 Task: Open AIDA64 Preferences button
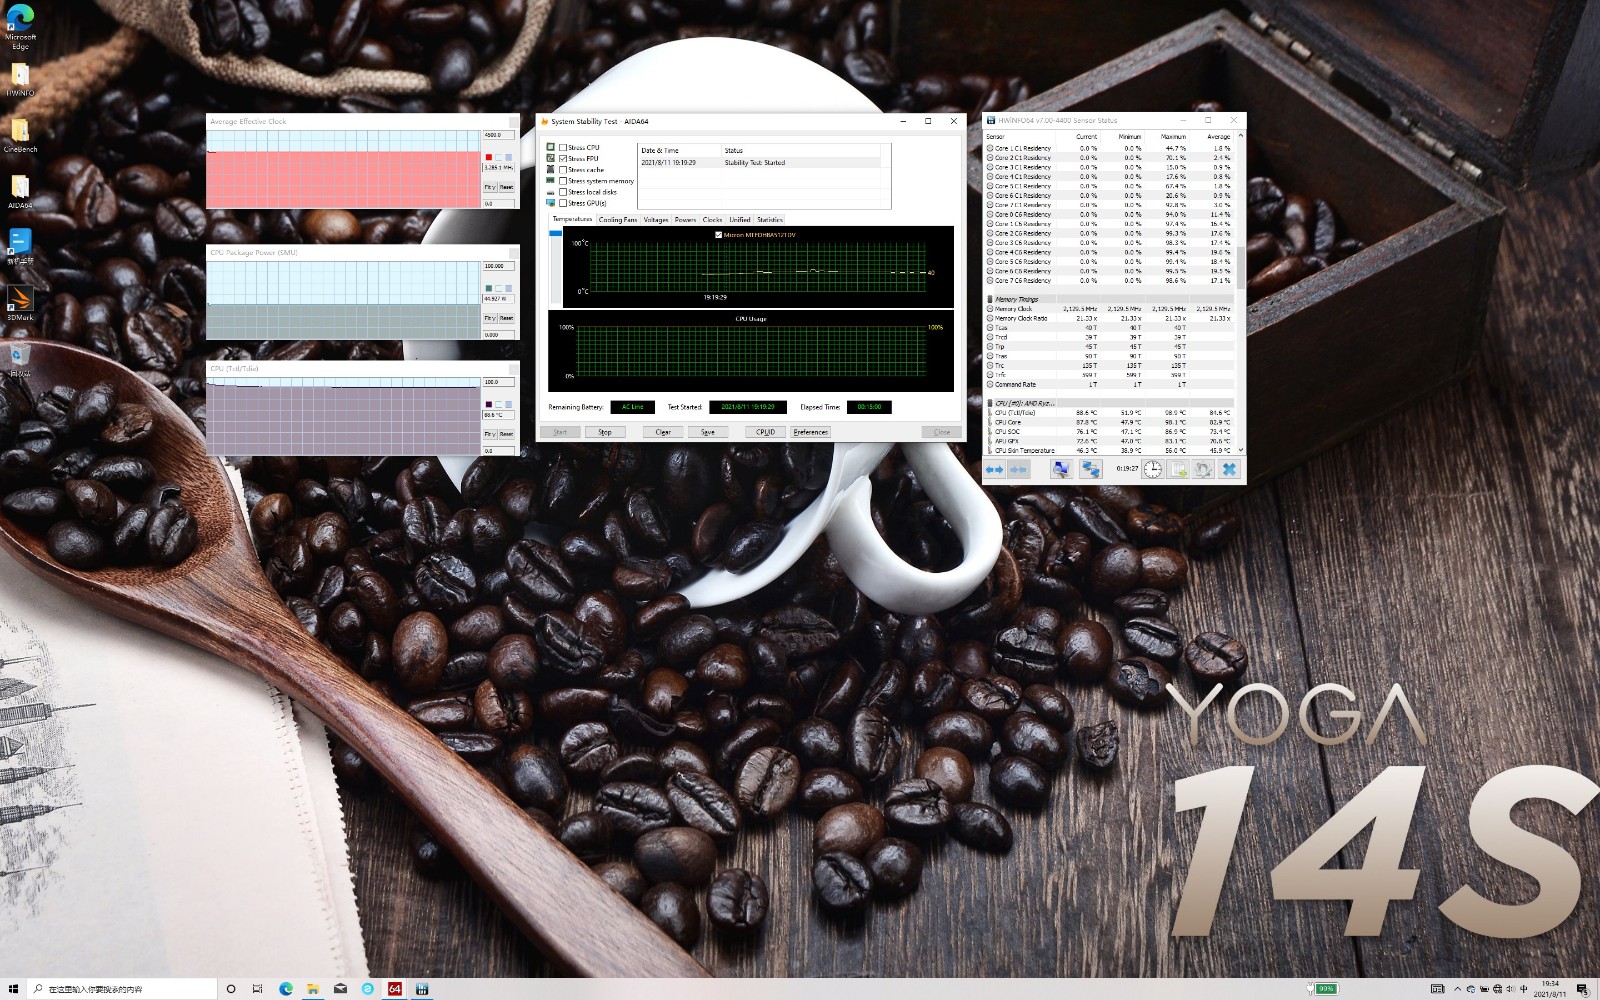810,432
